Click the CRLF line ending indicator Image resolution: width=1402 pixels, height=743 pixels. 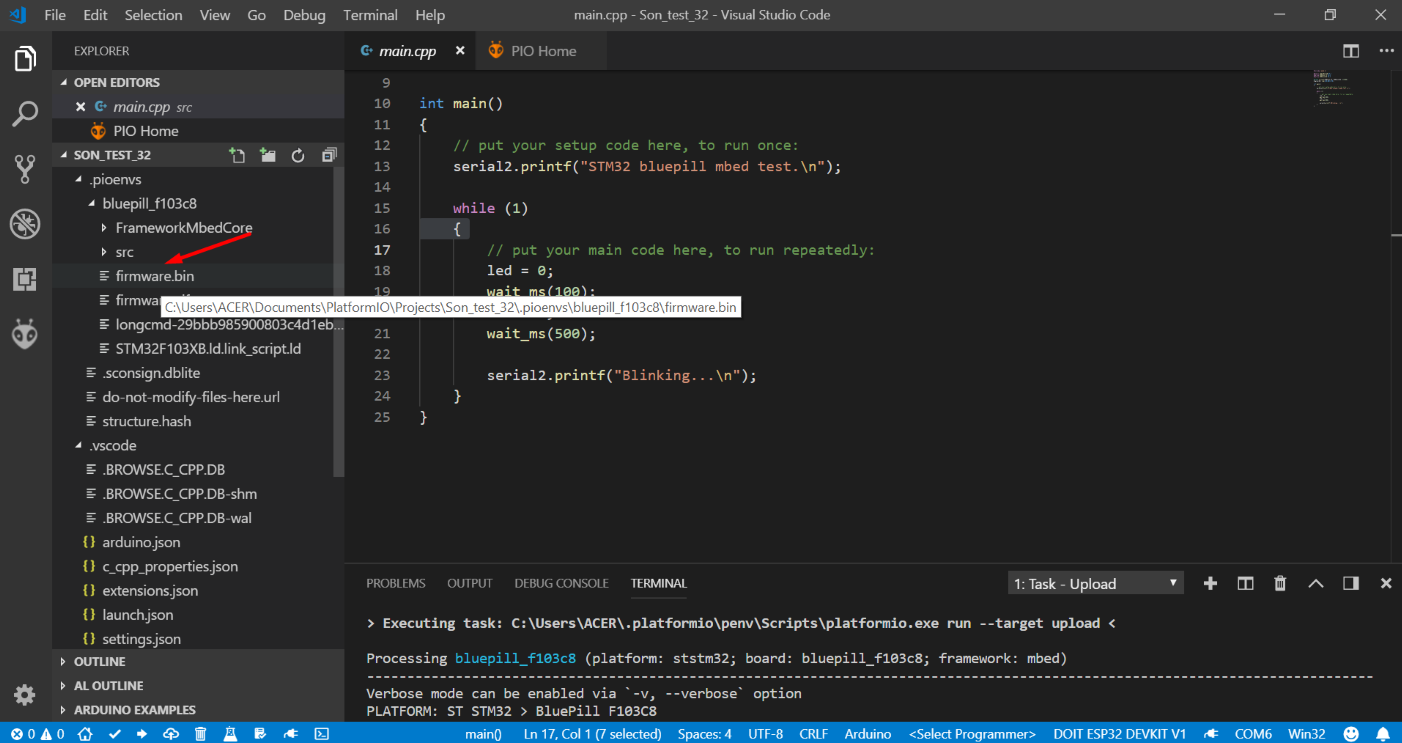[x=813, y=733]
